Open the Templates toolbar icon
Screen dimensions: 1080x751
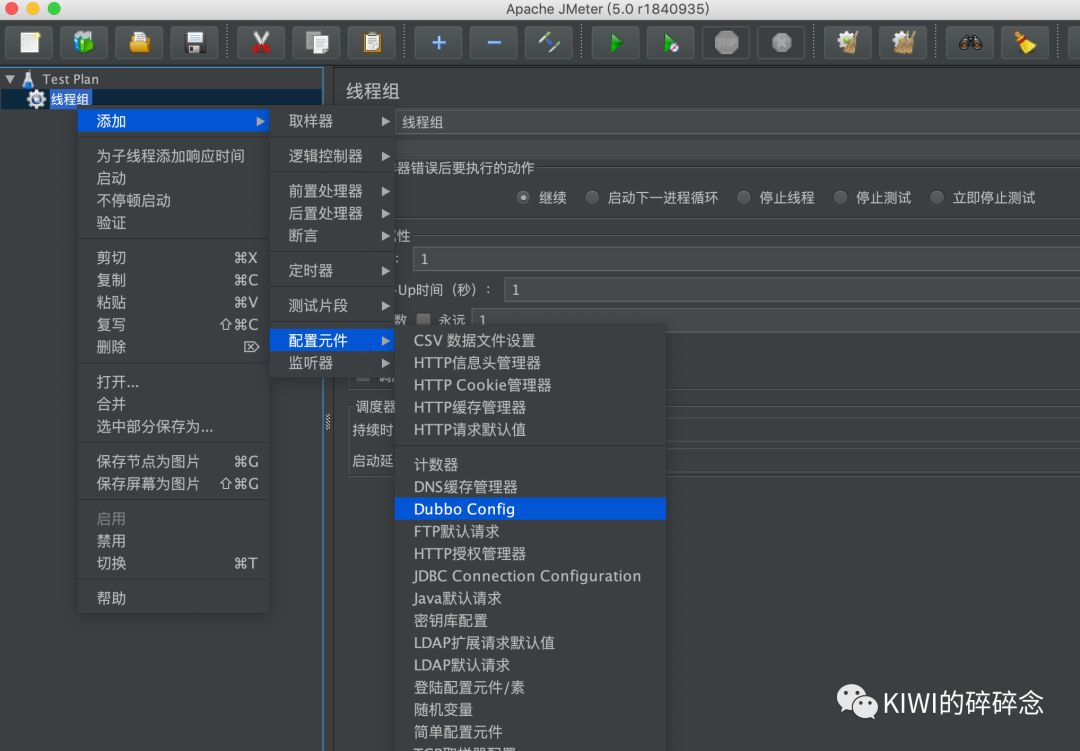pos(84,43)
